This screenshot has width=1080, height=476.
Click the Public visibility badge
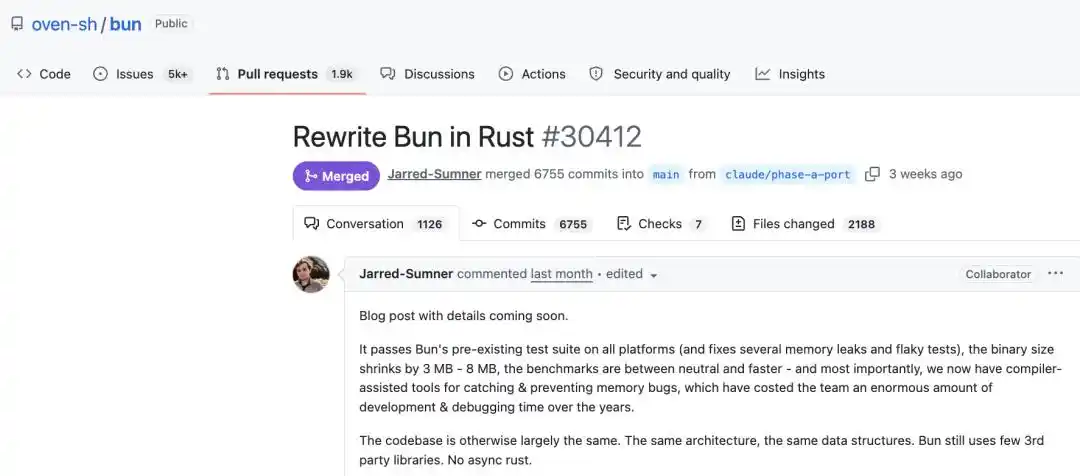(171, 23)
